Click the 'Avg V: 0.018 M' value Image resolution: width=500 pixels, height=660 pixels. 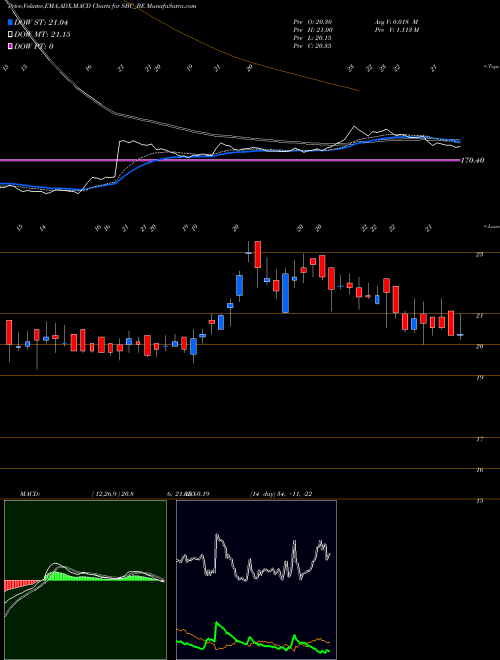(396, 22)
